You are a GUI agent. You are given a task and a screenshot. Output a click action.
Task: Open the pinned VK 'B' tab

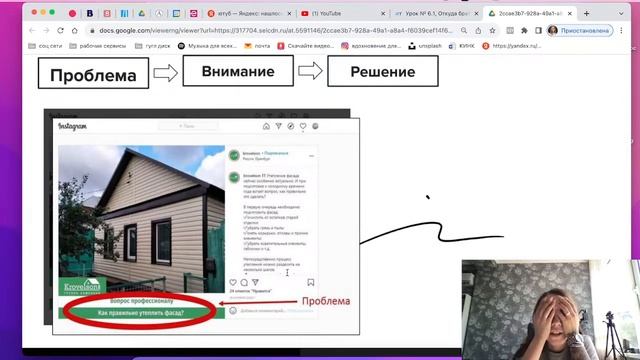[x=89, y=13]
